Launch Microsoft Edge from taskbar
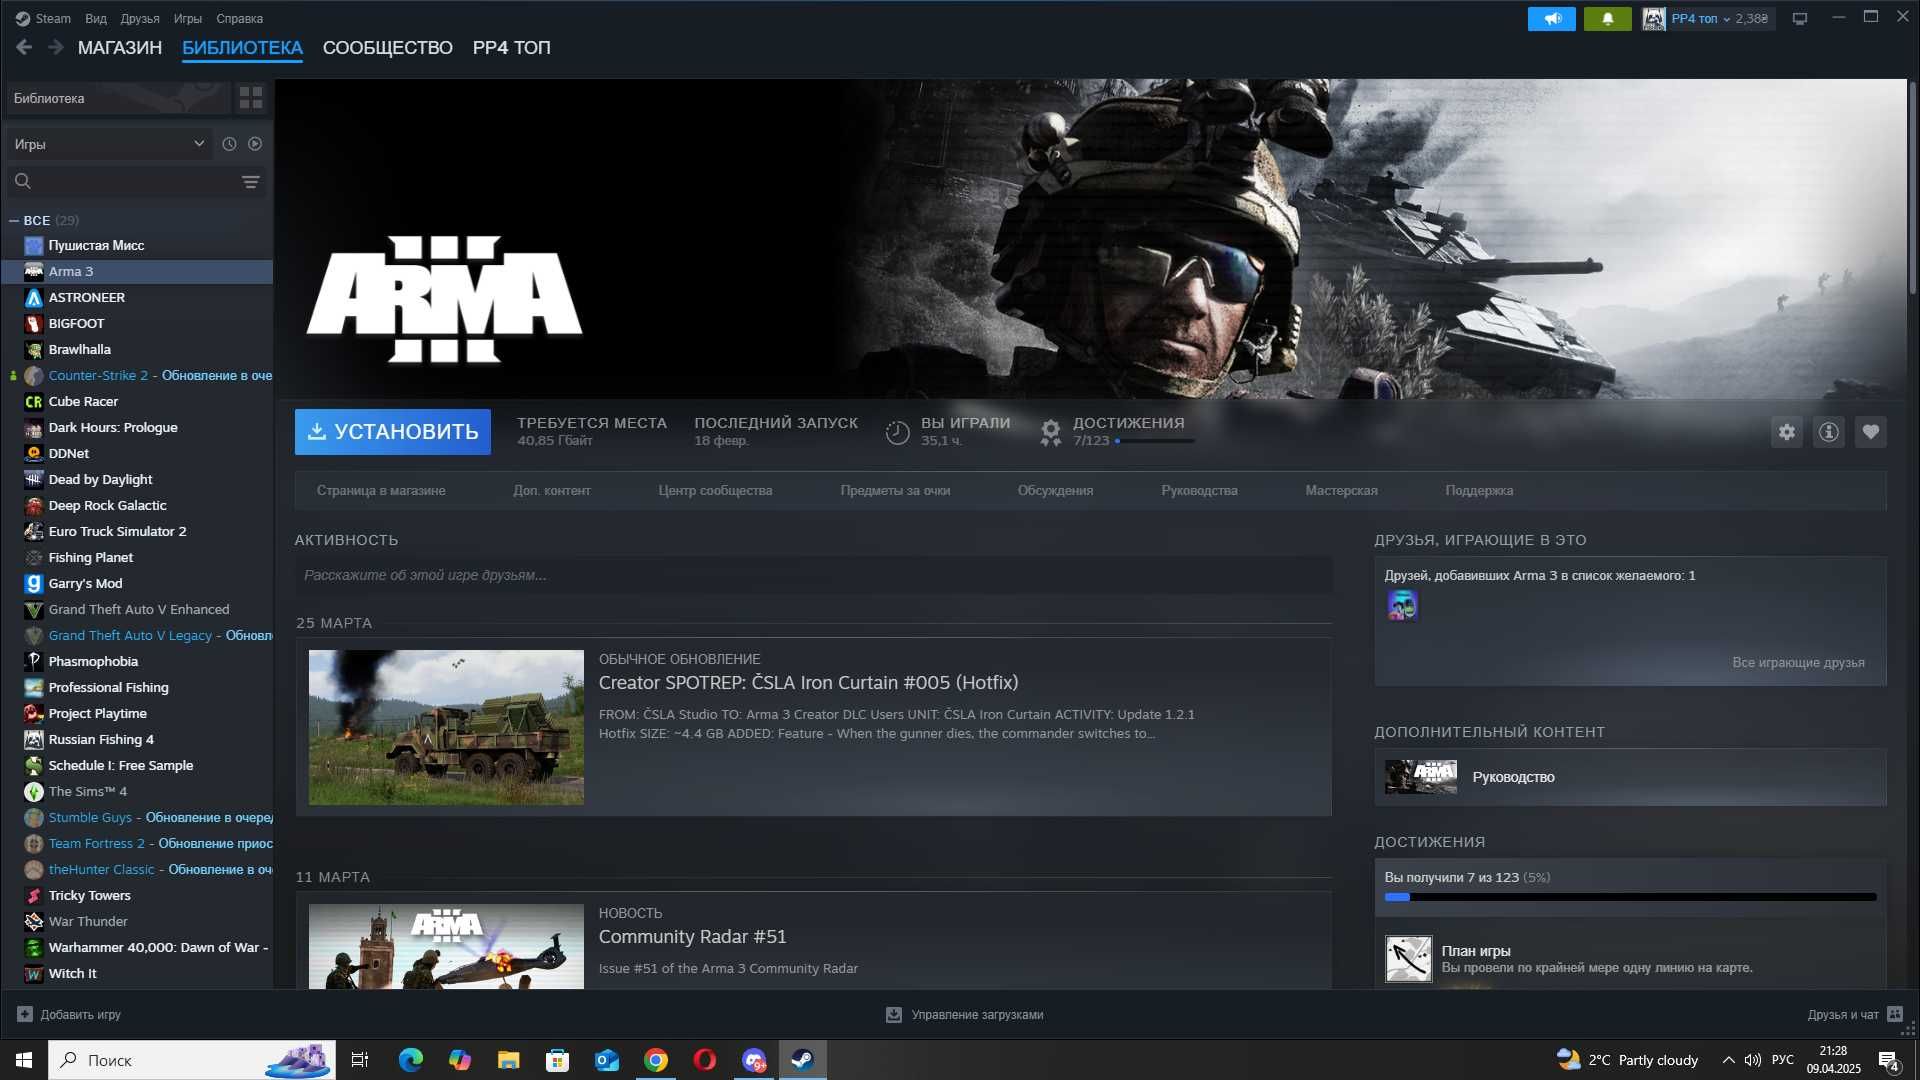Screen dimensions: 1920x1080 (410, 1060)
